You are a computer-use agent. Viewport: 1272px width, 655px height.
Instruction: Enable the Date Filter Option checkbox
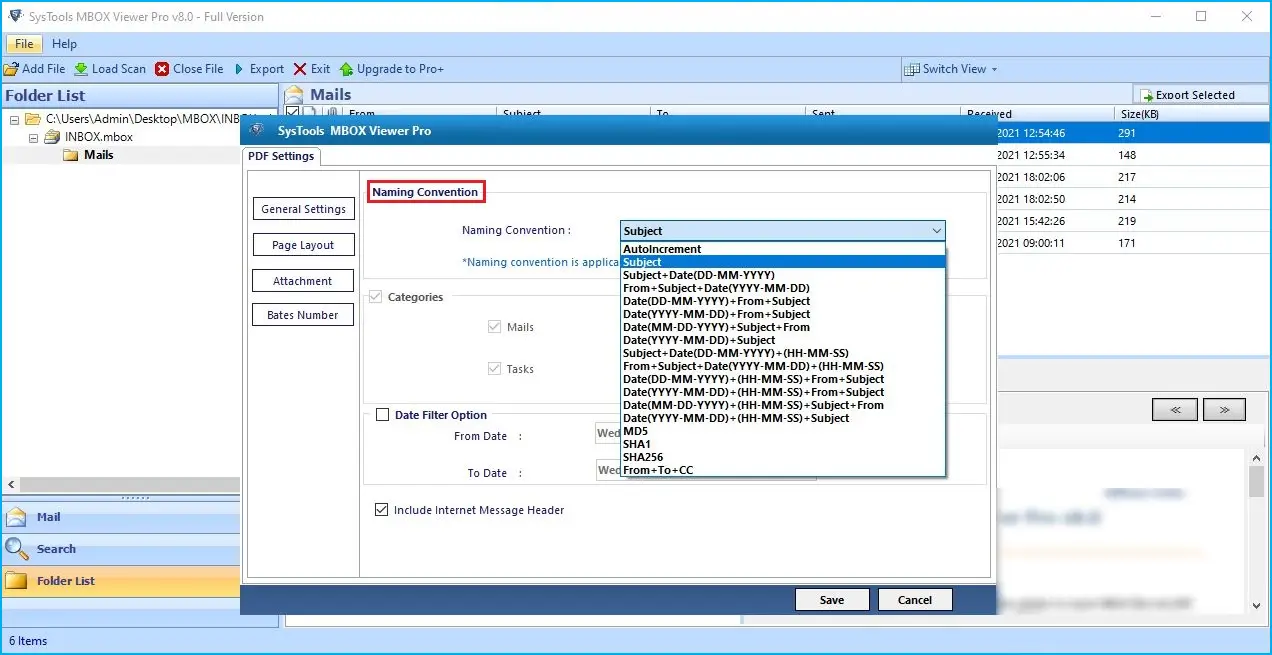pos(384,415)
